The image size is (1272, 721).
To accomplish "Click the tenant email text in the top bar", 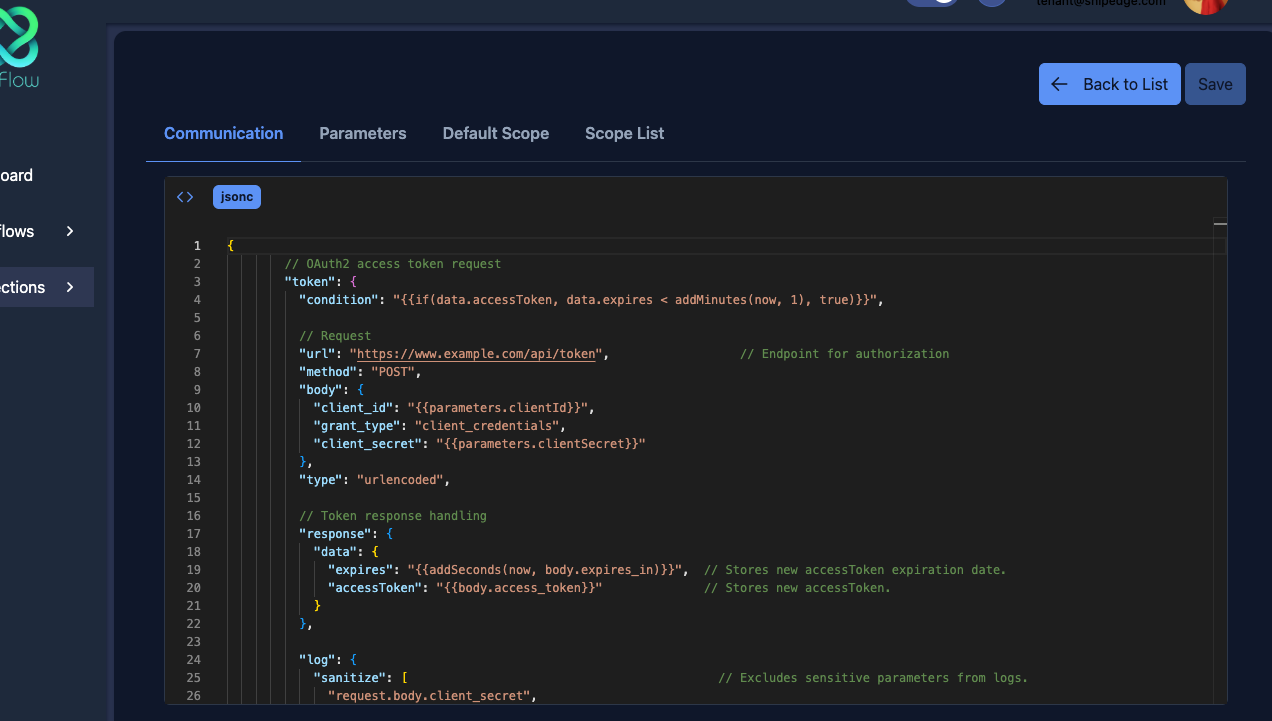I will pos(1100,3).
